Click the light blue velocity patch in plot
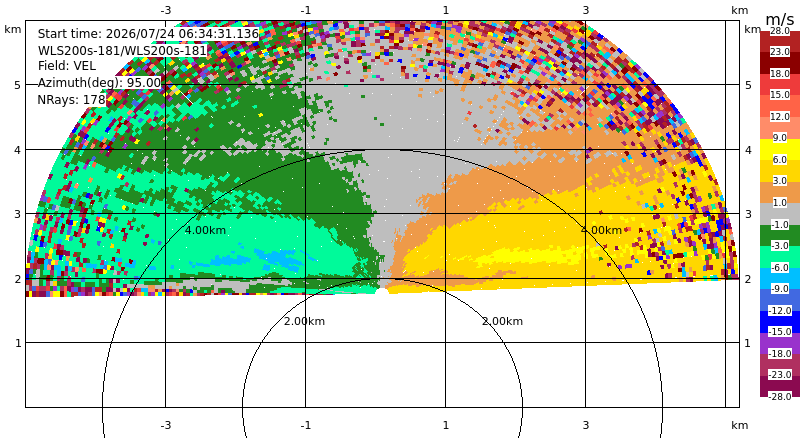Viewport: 800px width, 438px height. coord(265,256)
